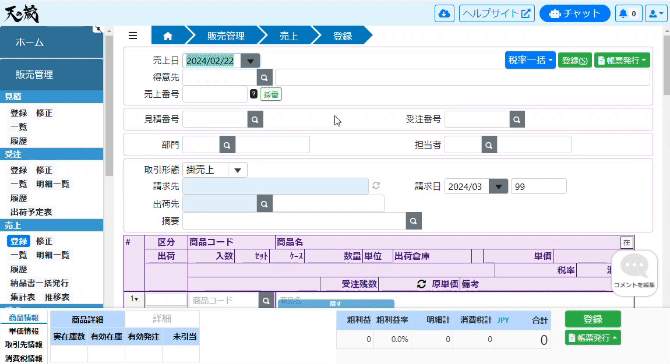Screen dimensions: 670x364
Task: Click the cloud download icon
Action: (x=444, y=14)
